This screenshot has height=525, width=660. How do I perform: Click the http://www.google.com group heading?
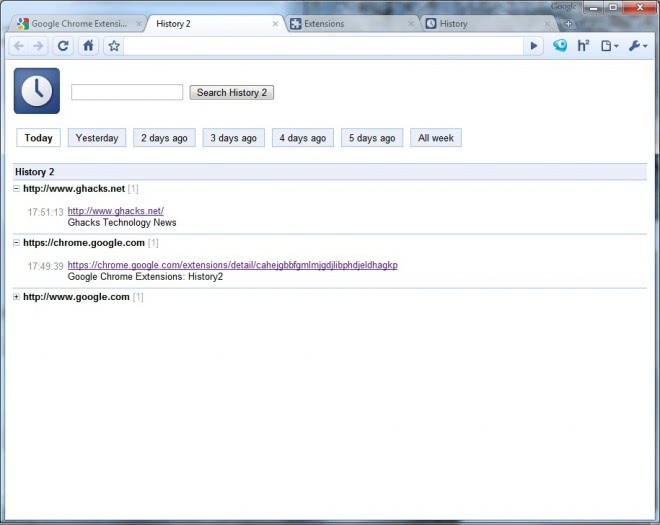point(76,297)
